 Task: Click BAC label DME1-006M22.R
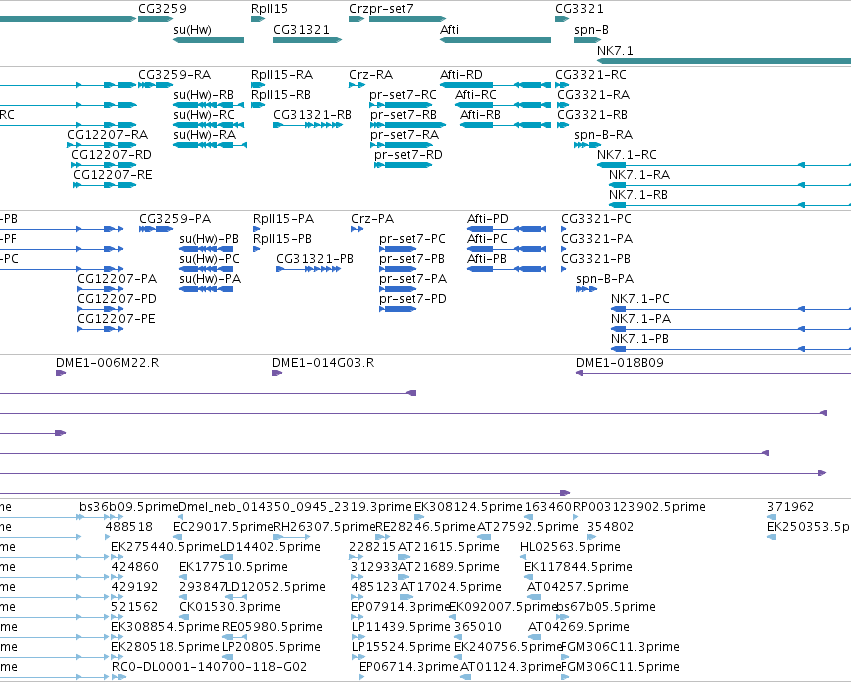pyautogui.click(x=107, y=364)
